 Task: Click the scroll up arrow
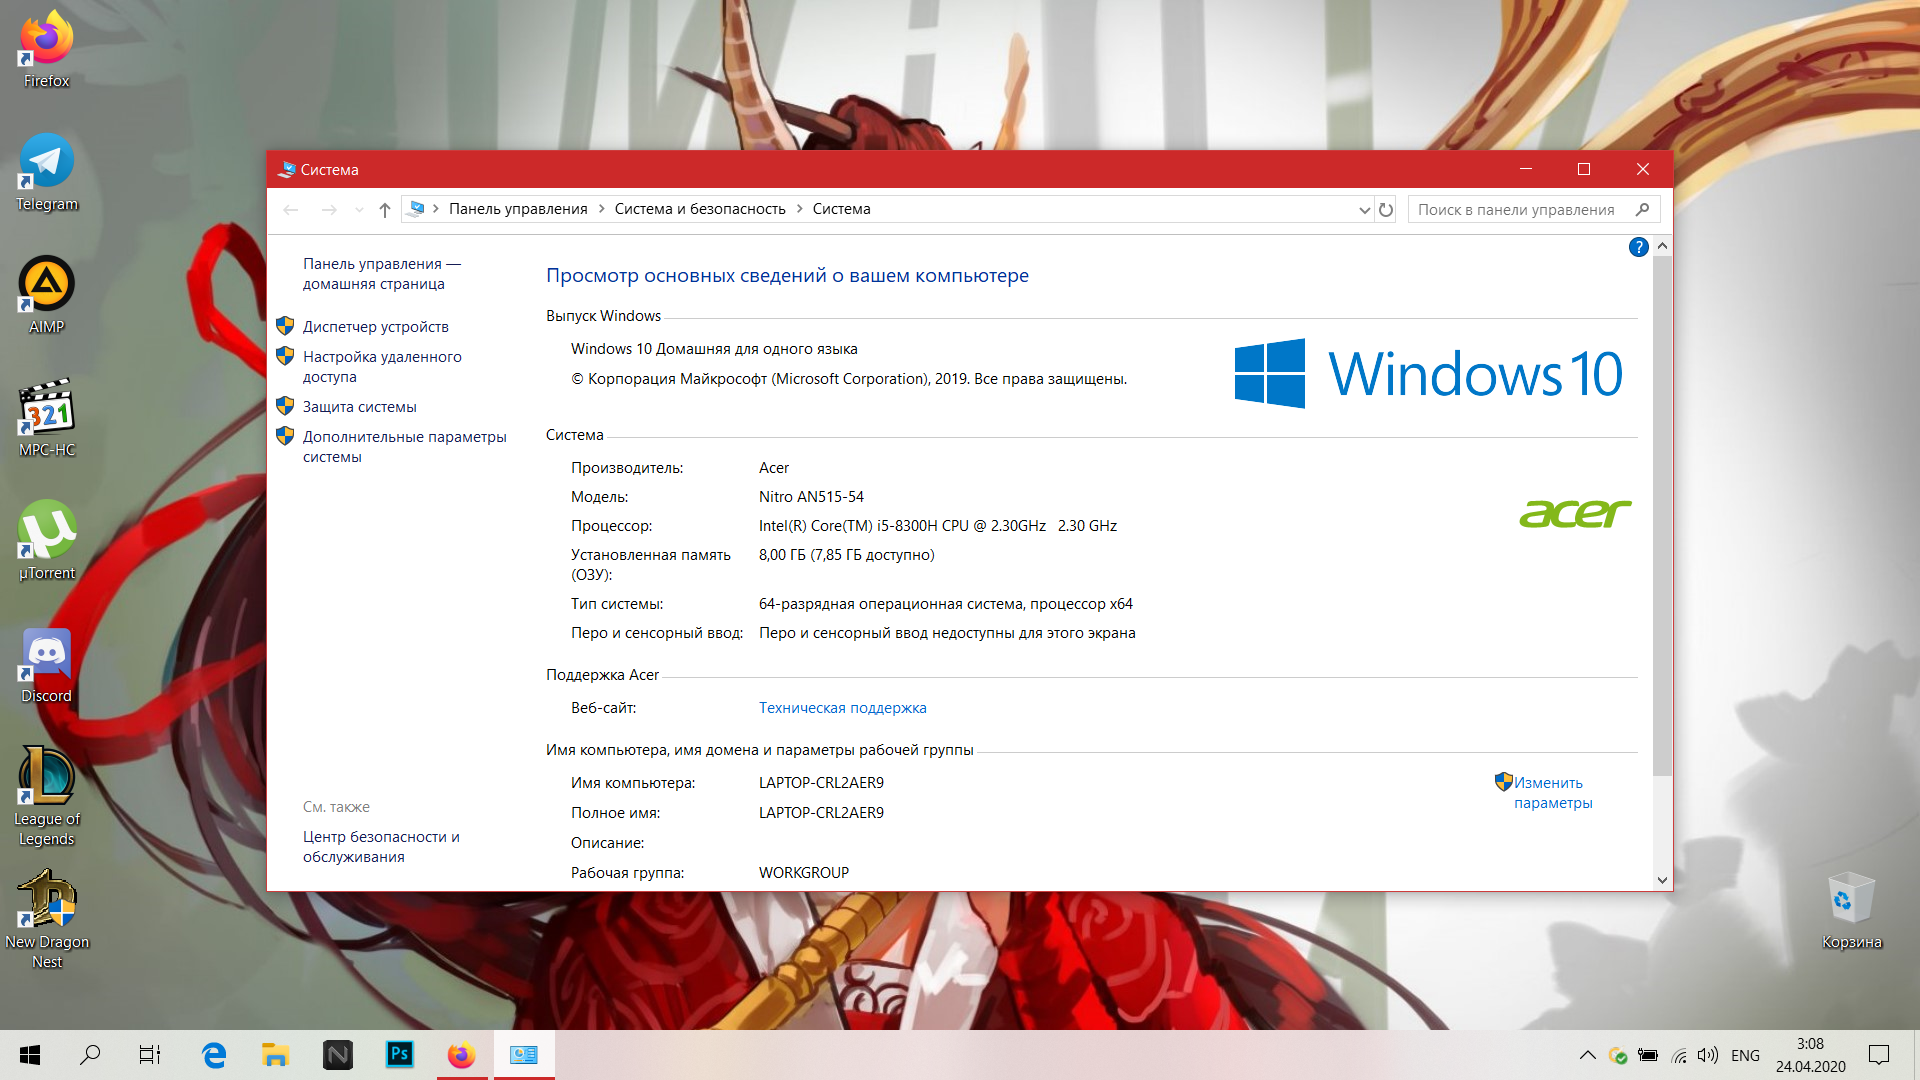(1662, 246)
